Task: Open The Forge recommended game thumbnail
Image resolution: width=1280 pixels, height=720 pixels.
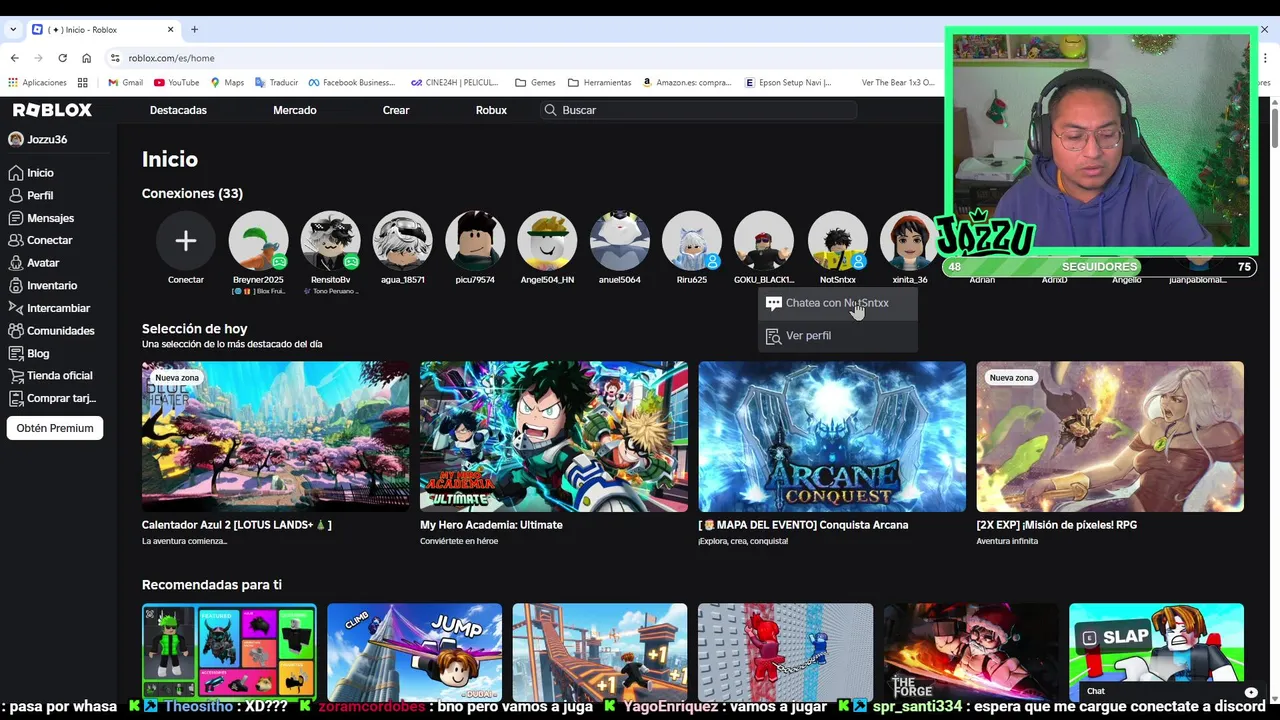Action: click(970, 651)
